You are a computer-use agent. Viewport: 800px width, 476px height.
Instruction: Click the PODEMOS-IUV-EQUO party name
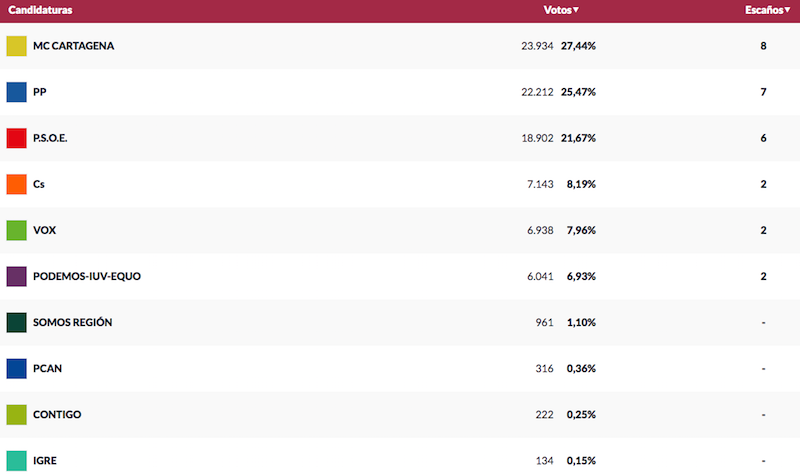pyautogui.click(x=87, y=276)
